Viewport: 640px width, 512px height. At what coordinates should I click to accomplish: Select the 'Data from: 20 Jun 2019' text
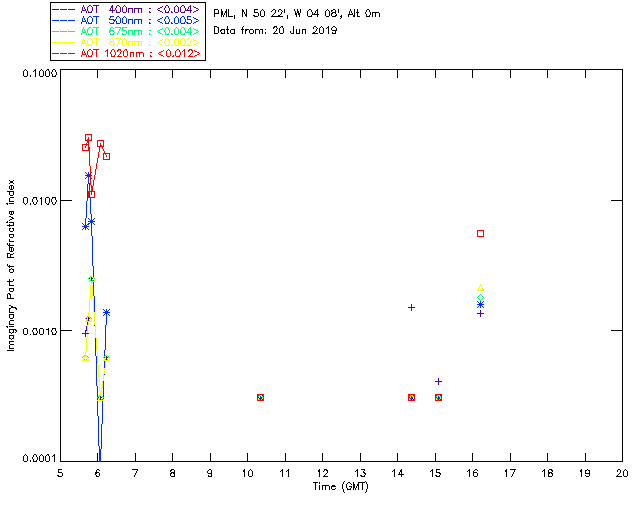coord(275,30)
